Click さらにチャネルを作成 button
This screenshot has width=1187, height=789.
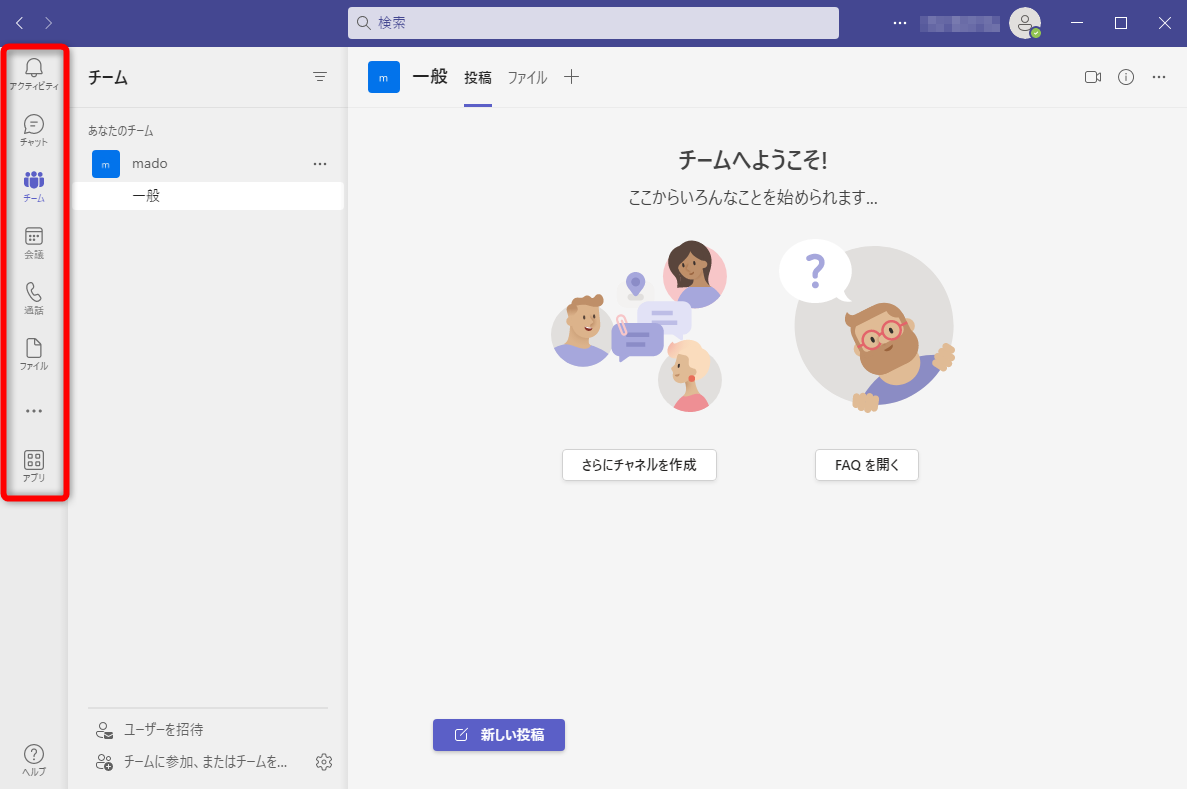[x=639, y=464]
